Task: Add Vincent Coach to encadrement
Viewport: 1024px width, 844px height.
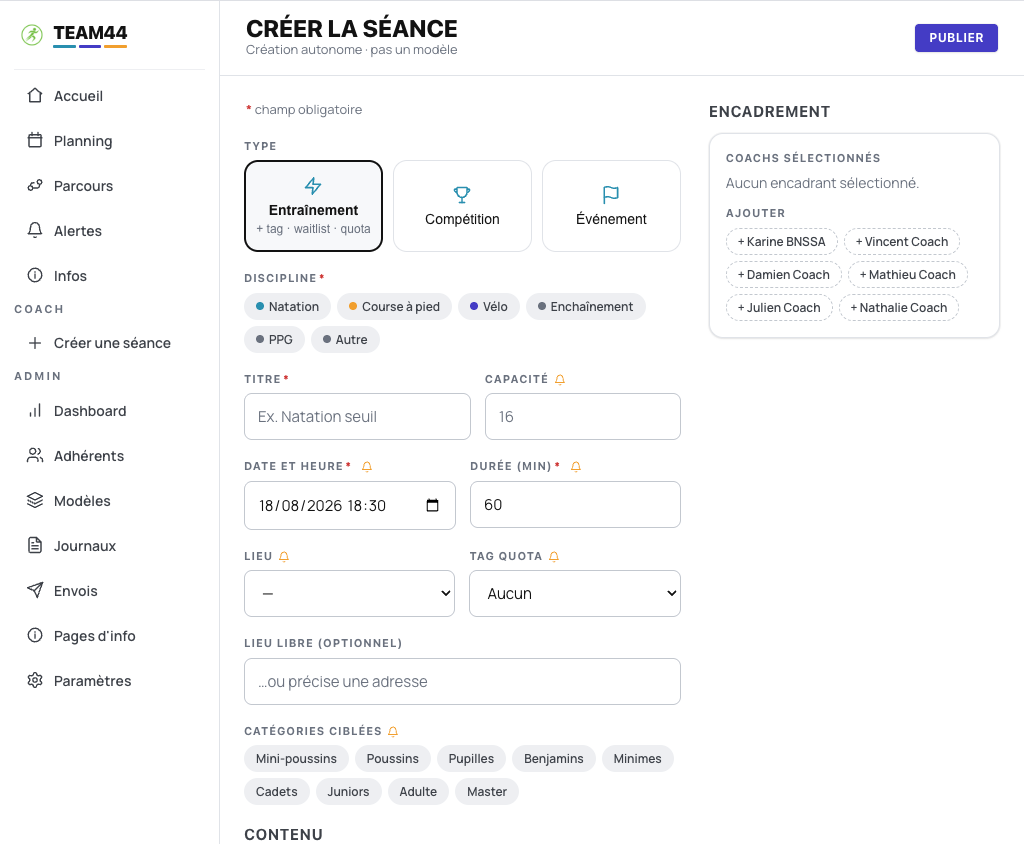Action: (902, 242)
